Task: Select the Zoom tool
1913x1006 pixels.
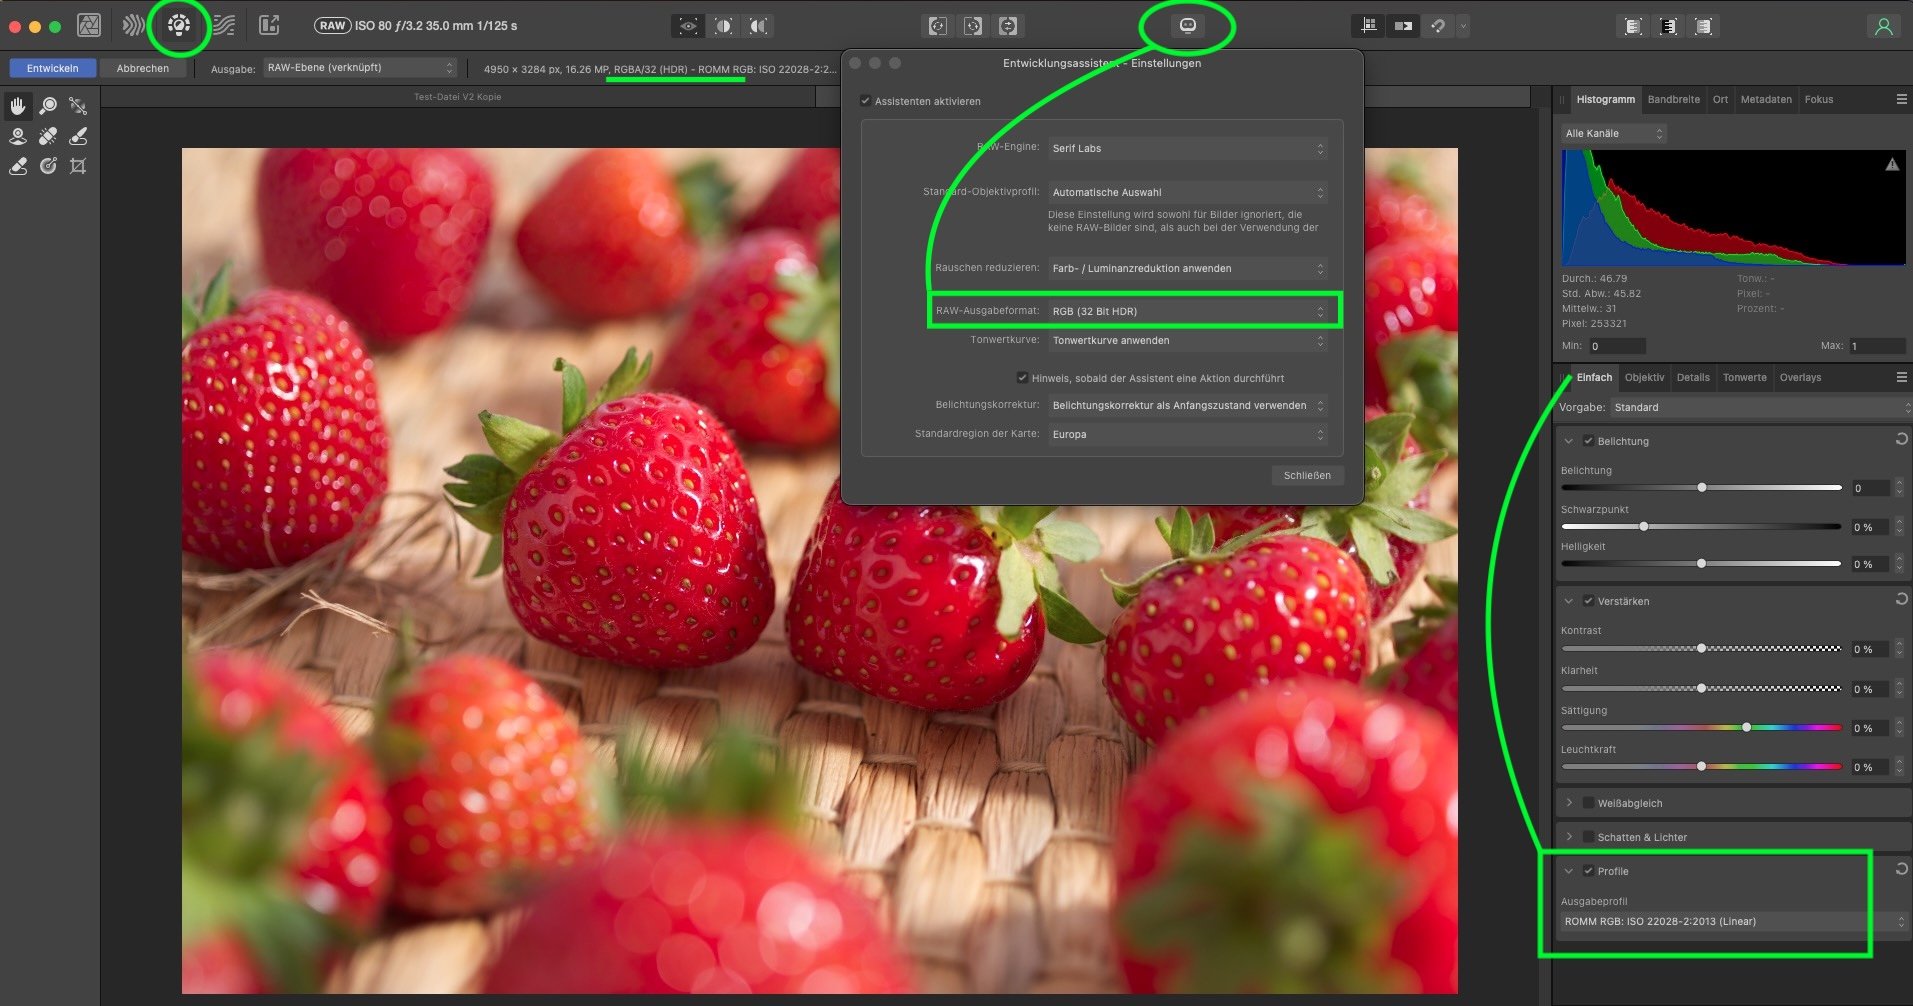Action: (x=48, y=105)
